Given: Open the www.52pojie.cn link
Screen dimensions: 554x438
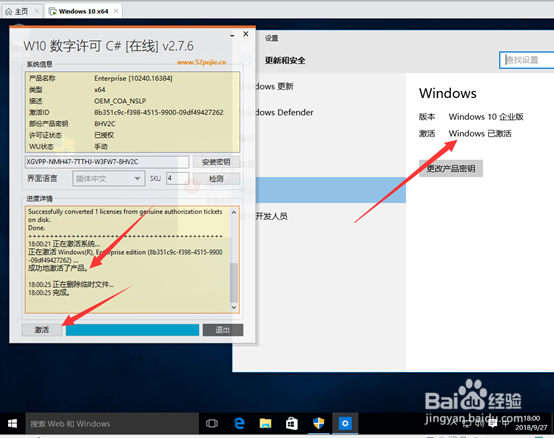Looking at the screenshot, I should (201, 62).
